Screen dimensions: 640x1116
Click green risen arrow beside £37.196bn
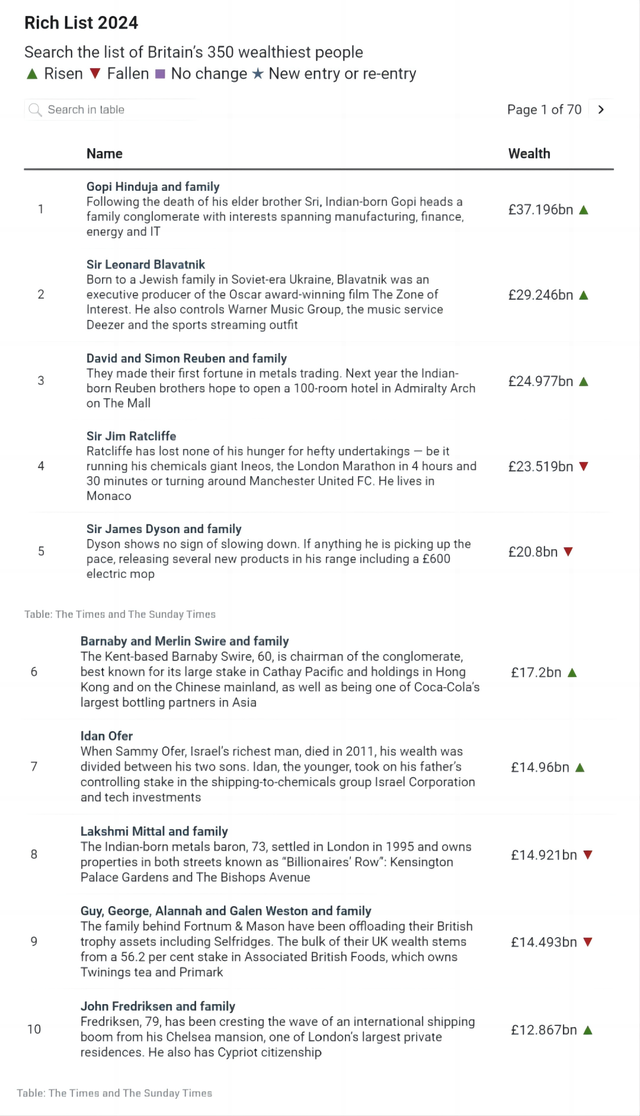tap(584, 210)
